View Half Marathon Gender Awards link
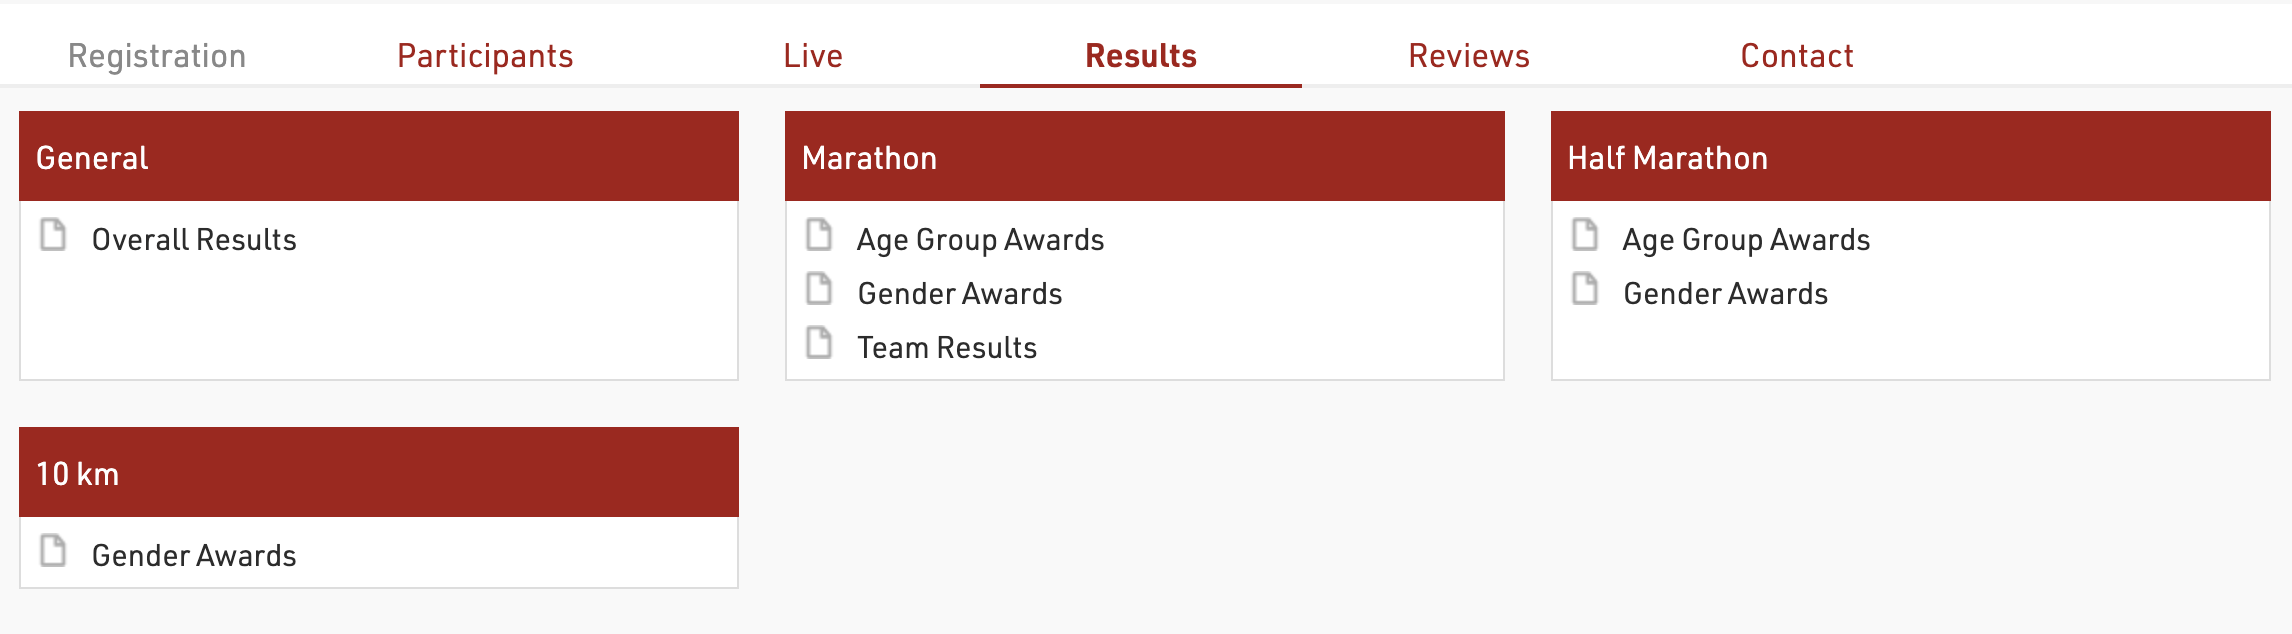 pyautogui.click(x=1726, y=294)
